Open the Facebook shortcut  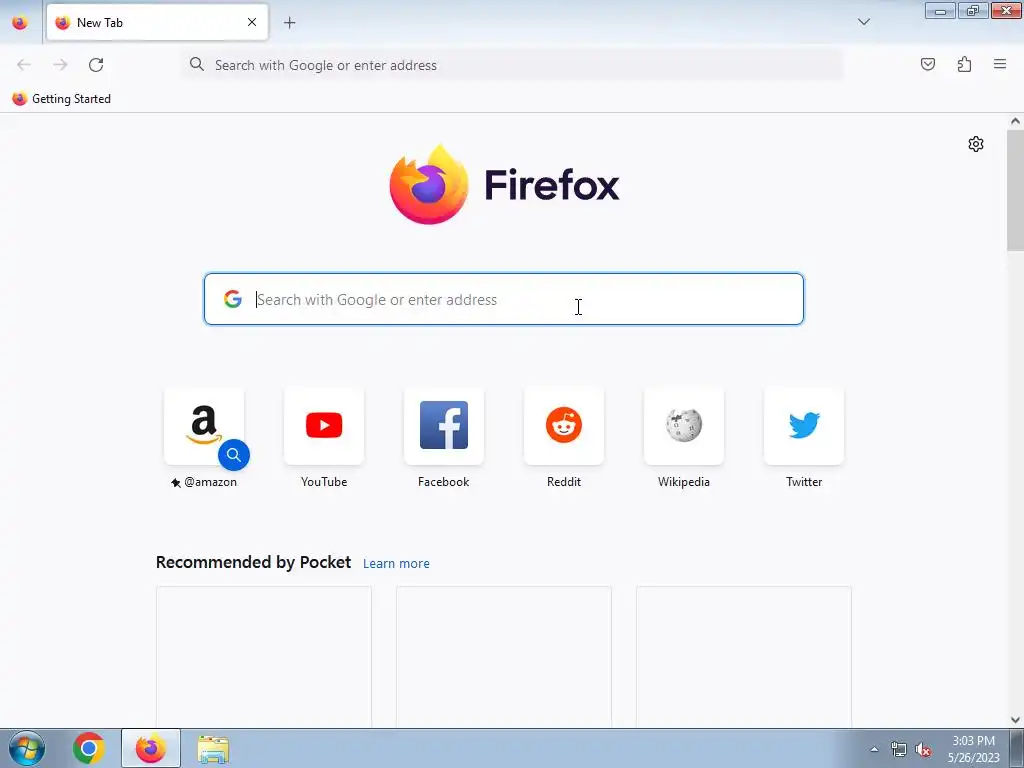tap(444, 426)
